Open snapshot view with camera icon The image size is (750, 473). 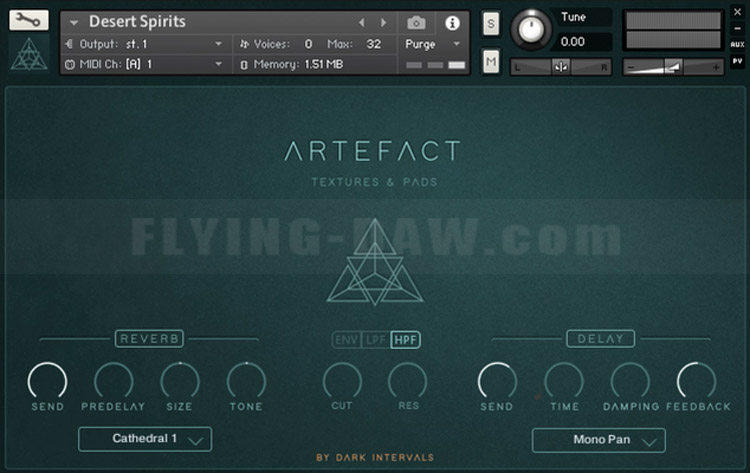click(x=416, y=22)
